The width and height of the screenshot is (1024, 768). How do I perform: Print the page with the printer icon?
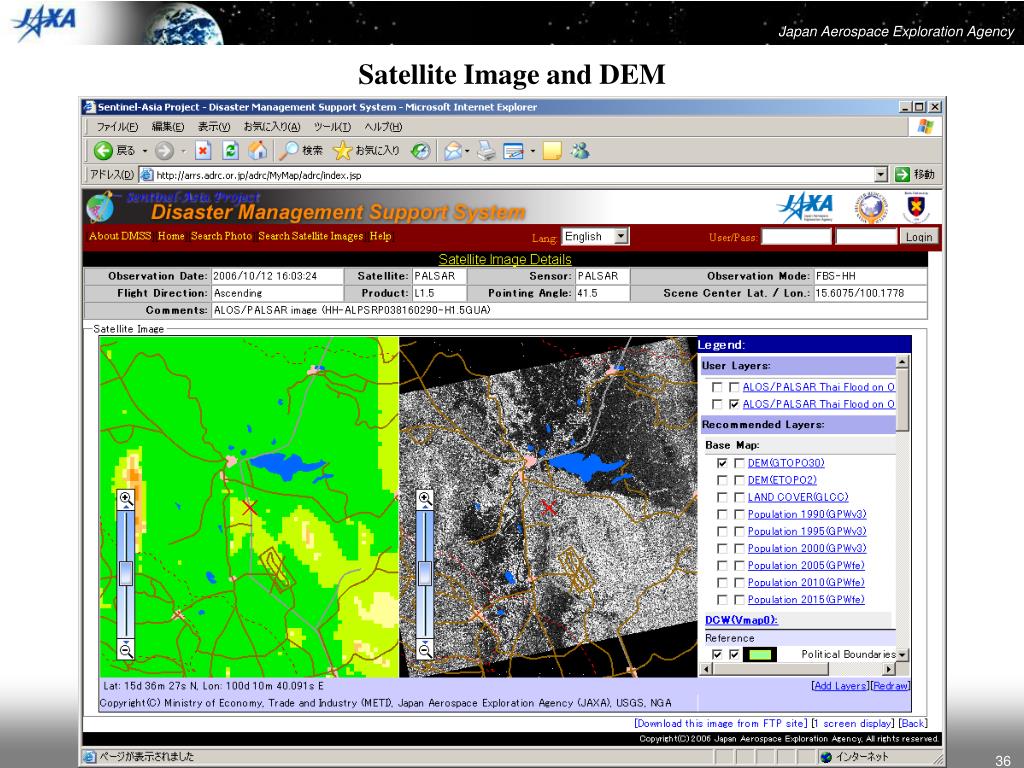(486, 151)
